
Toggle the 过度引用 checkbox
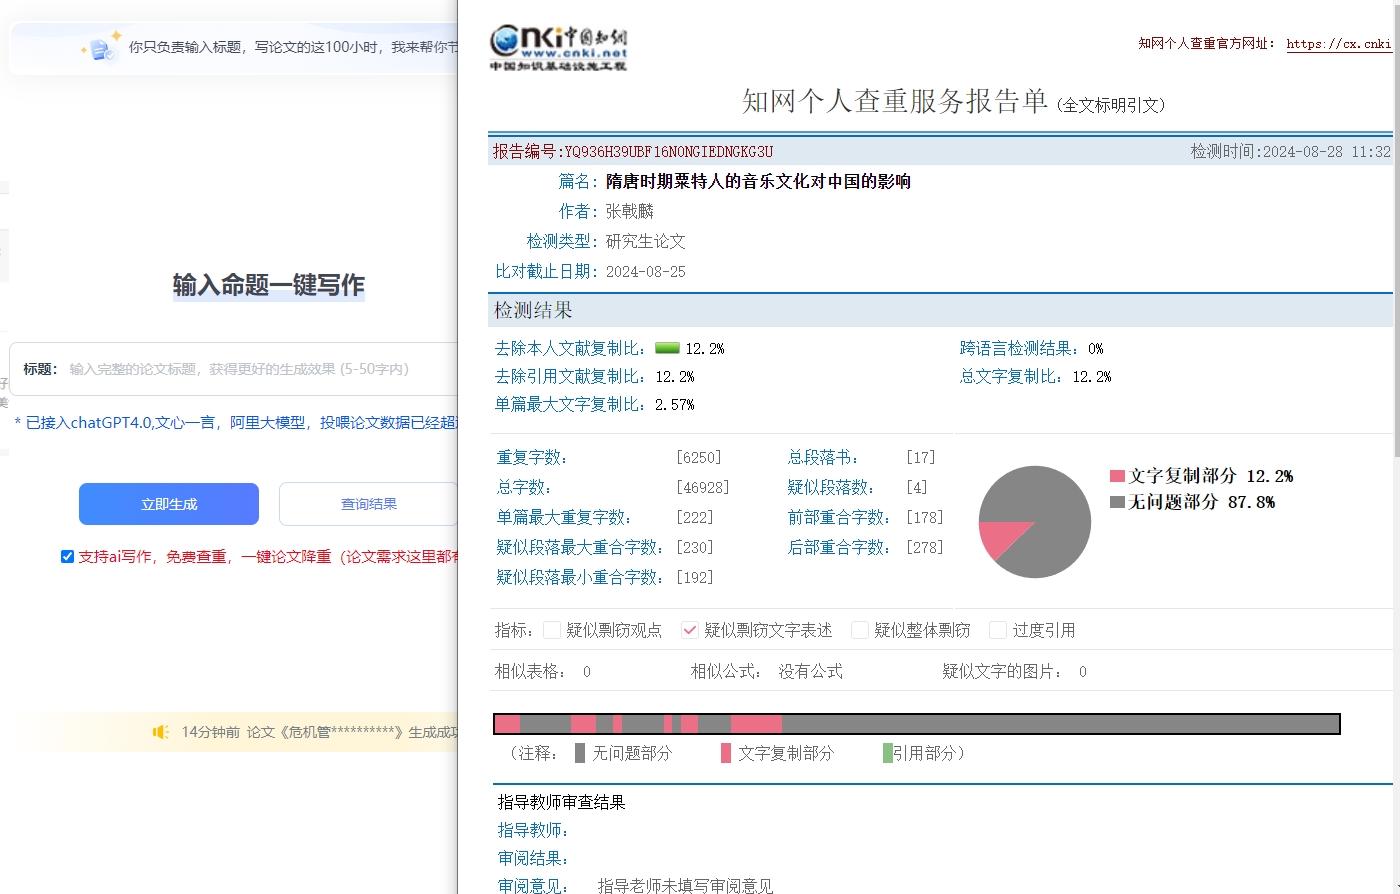[998, 630]
